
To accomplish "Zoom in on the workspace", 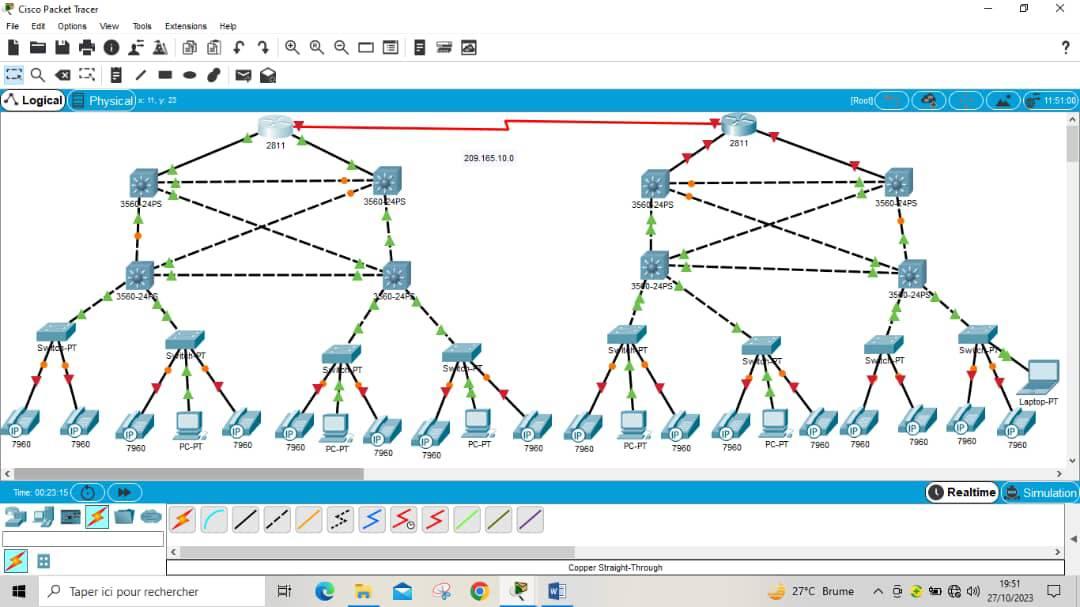I will click(292, 48).
